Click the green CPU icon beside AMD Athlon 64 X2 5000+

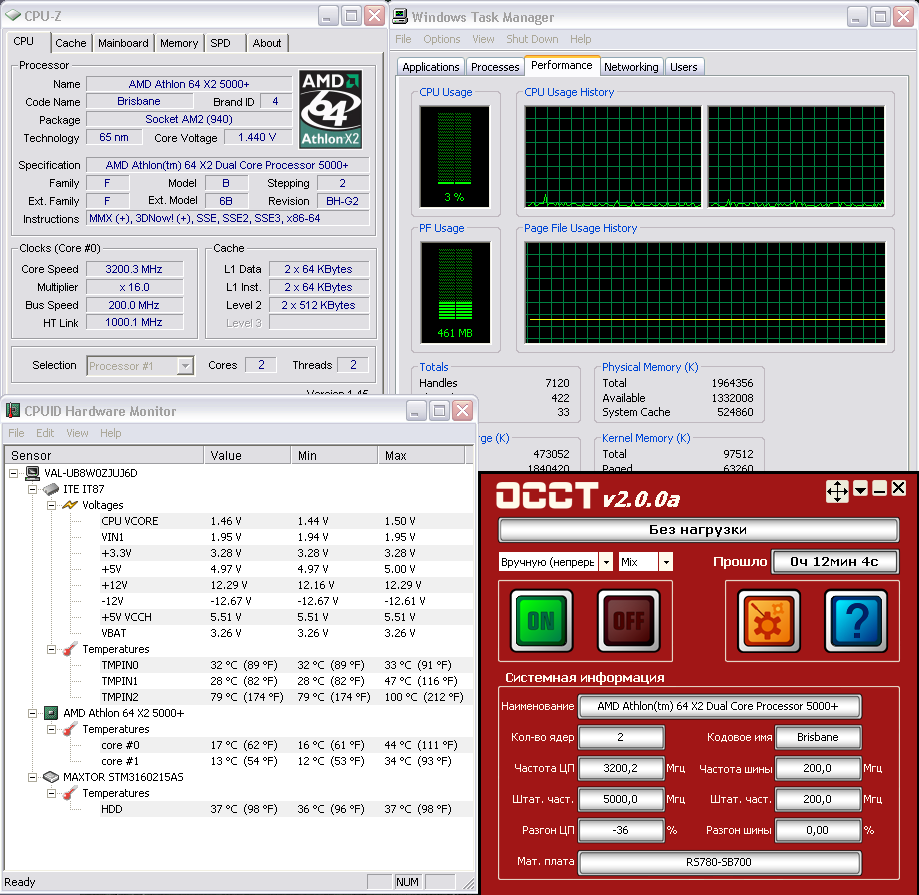pos(52,713)
